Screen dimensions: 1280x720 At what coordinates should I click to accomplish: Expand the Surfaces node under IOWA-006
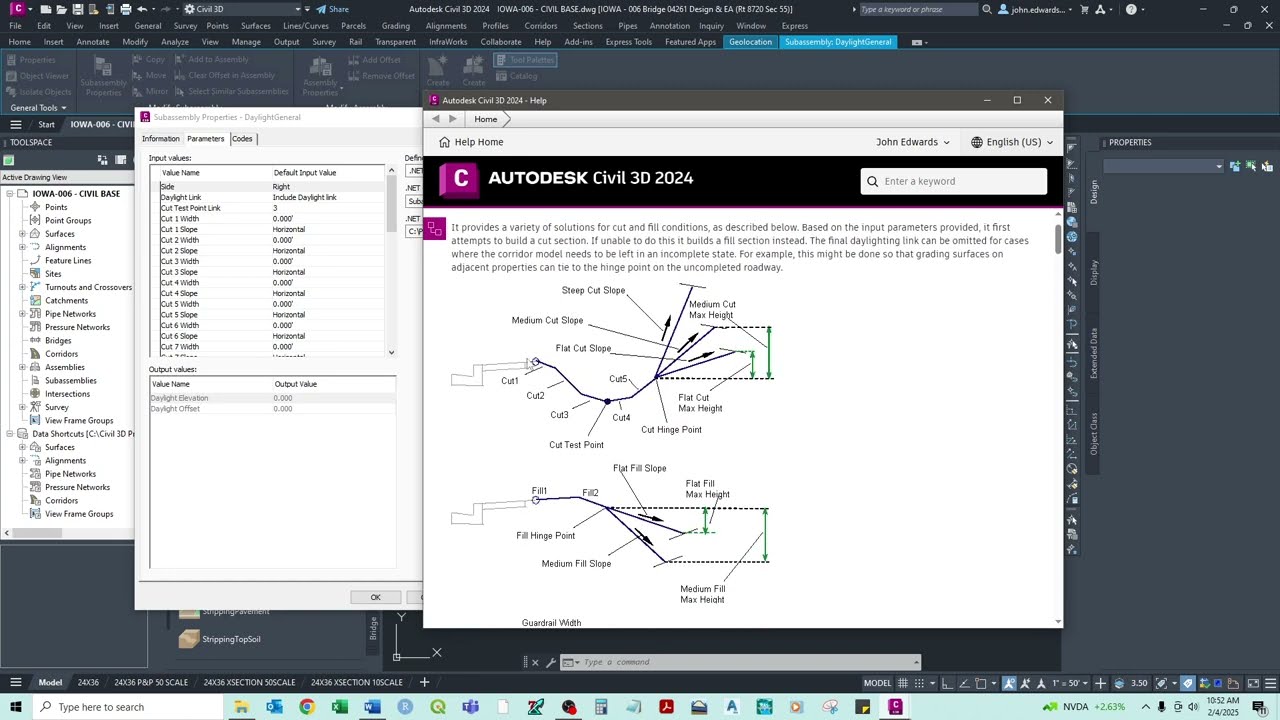(22, 234)
